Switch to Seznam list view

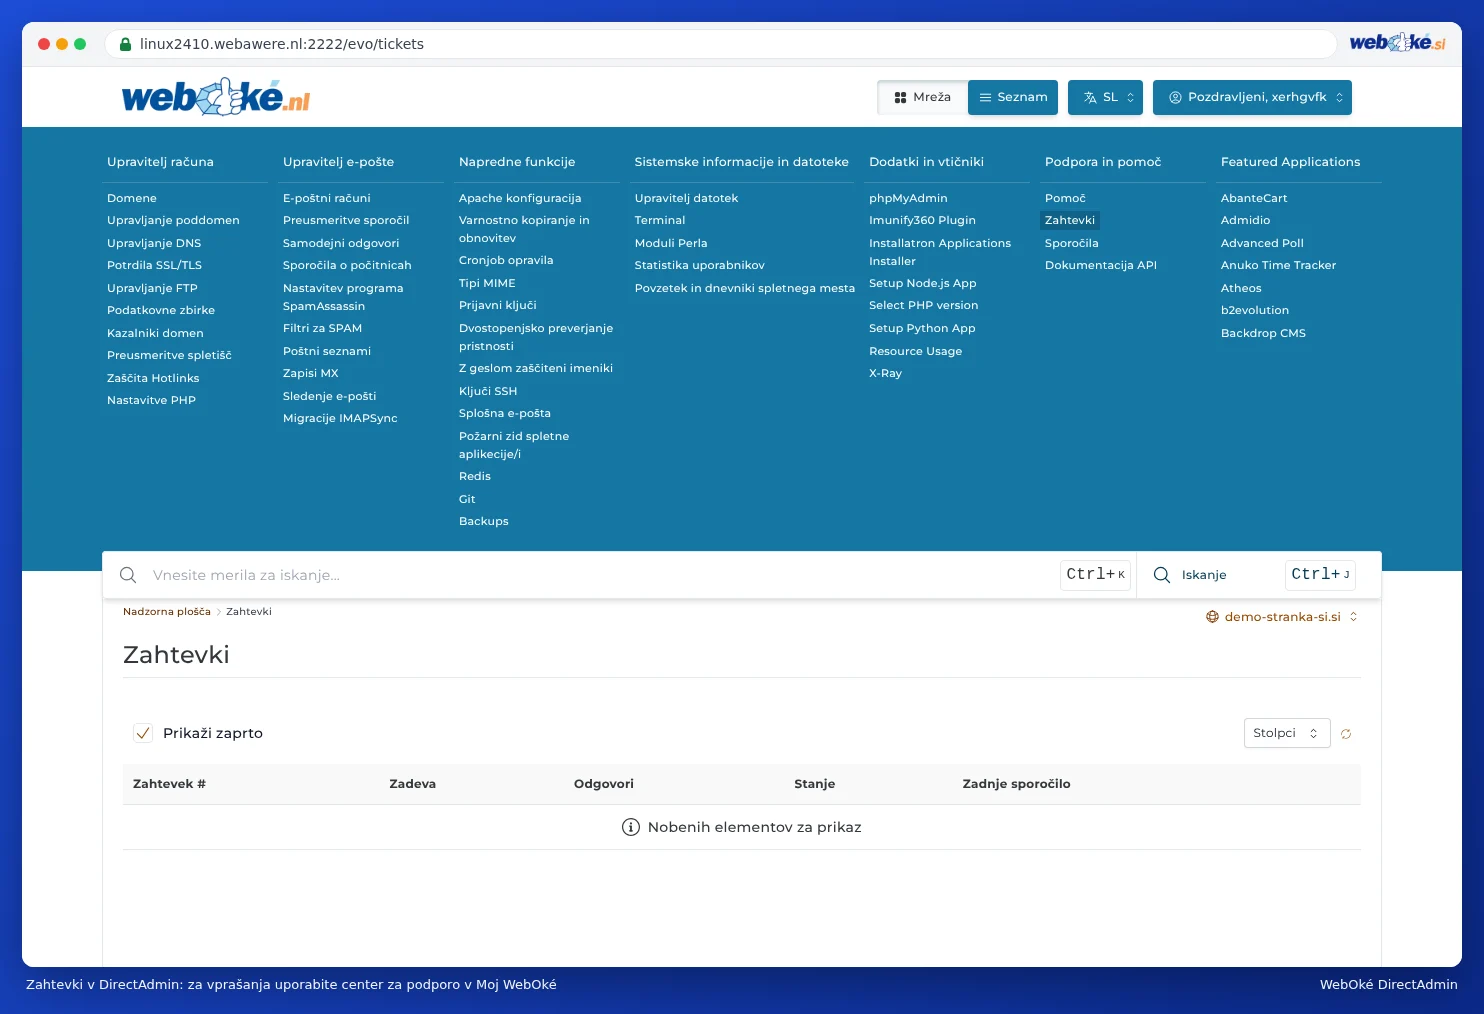click(x=1013, y=97)
